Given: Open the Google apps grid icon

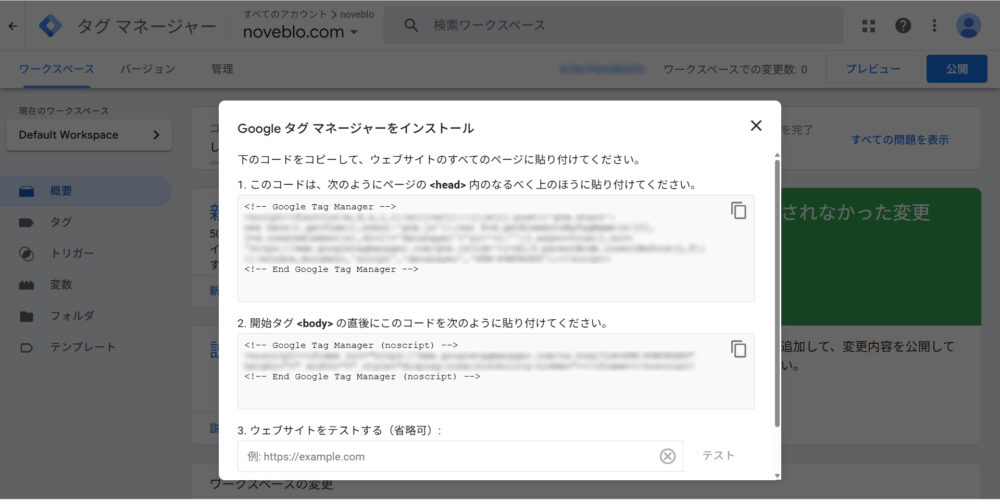Looking at the screenshot, I should 868,26.
